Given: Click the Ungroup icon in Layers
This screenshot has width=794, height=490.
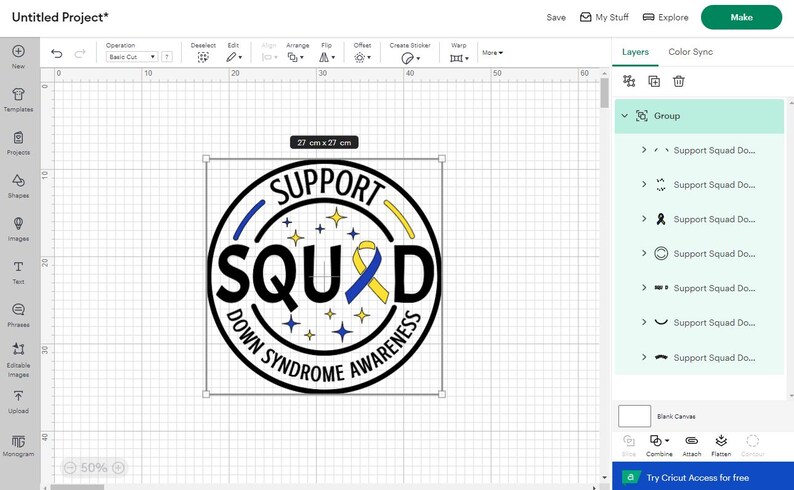Looking at the screenshot, I should point(629,81).
